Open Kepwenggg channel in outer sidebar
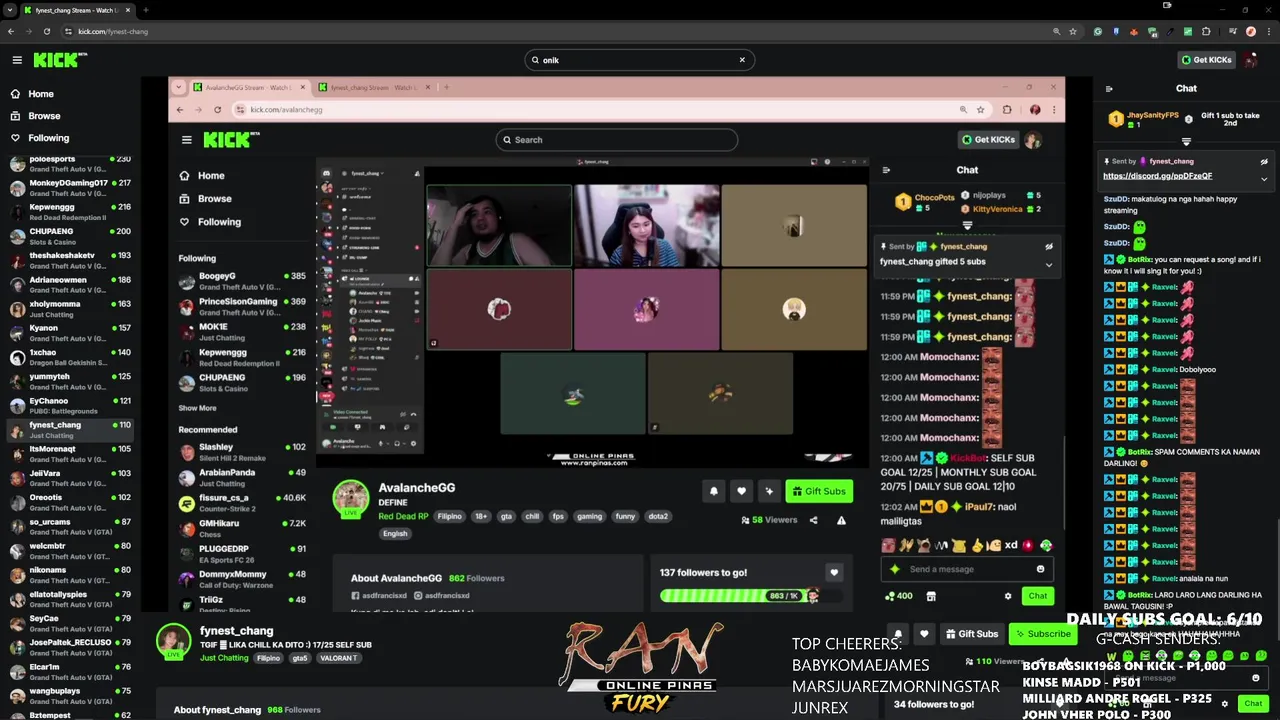The width and height of the screenshot is (1280, 720). [68, 212]
